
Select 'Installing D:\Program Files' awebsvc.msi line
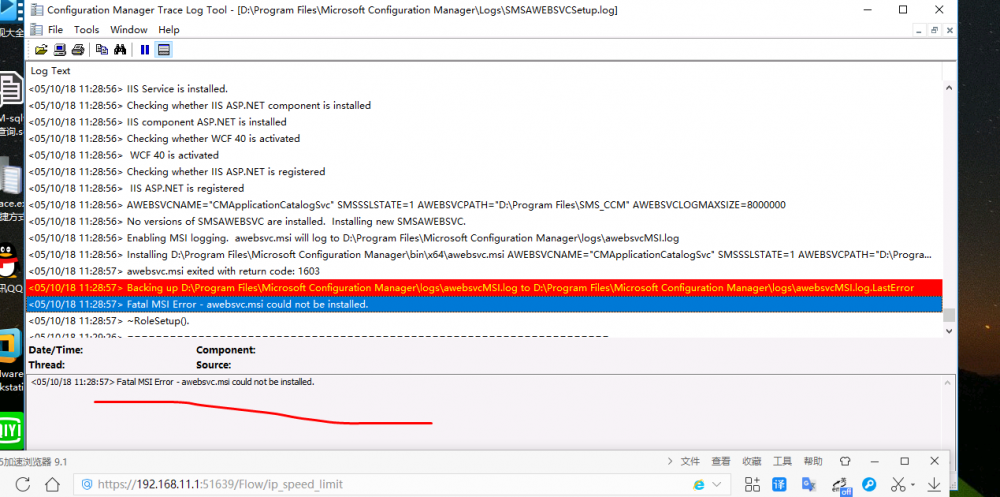[x=484, y=255]
